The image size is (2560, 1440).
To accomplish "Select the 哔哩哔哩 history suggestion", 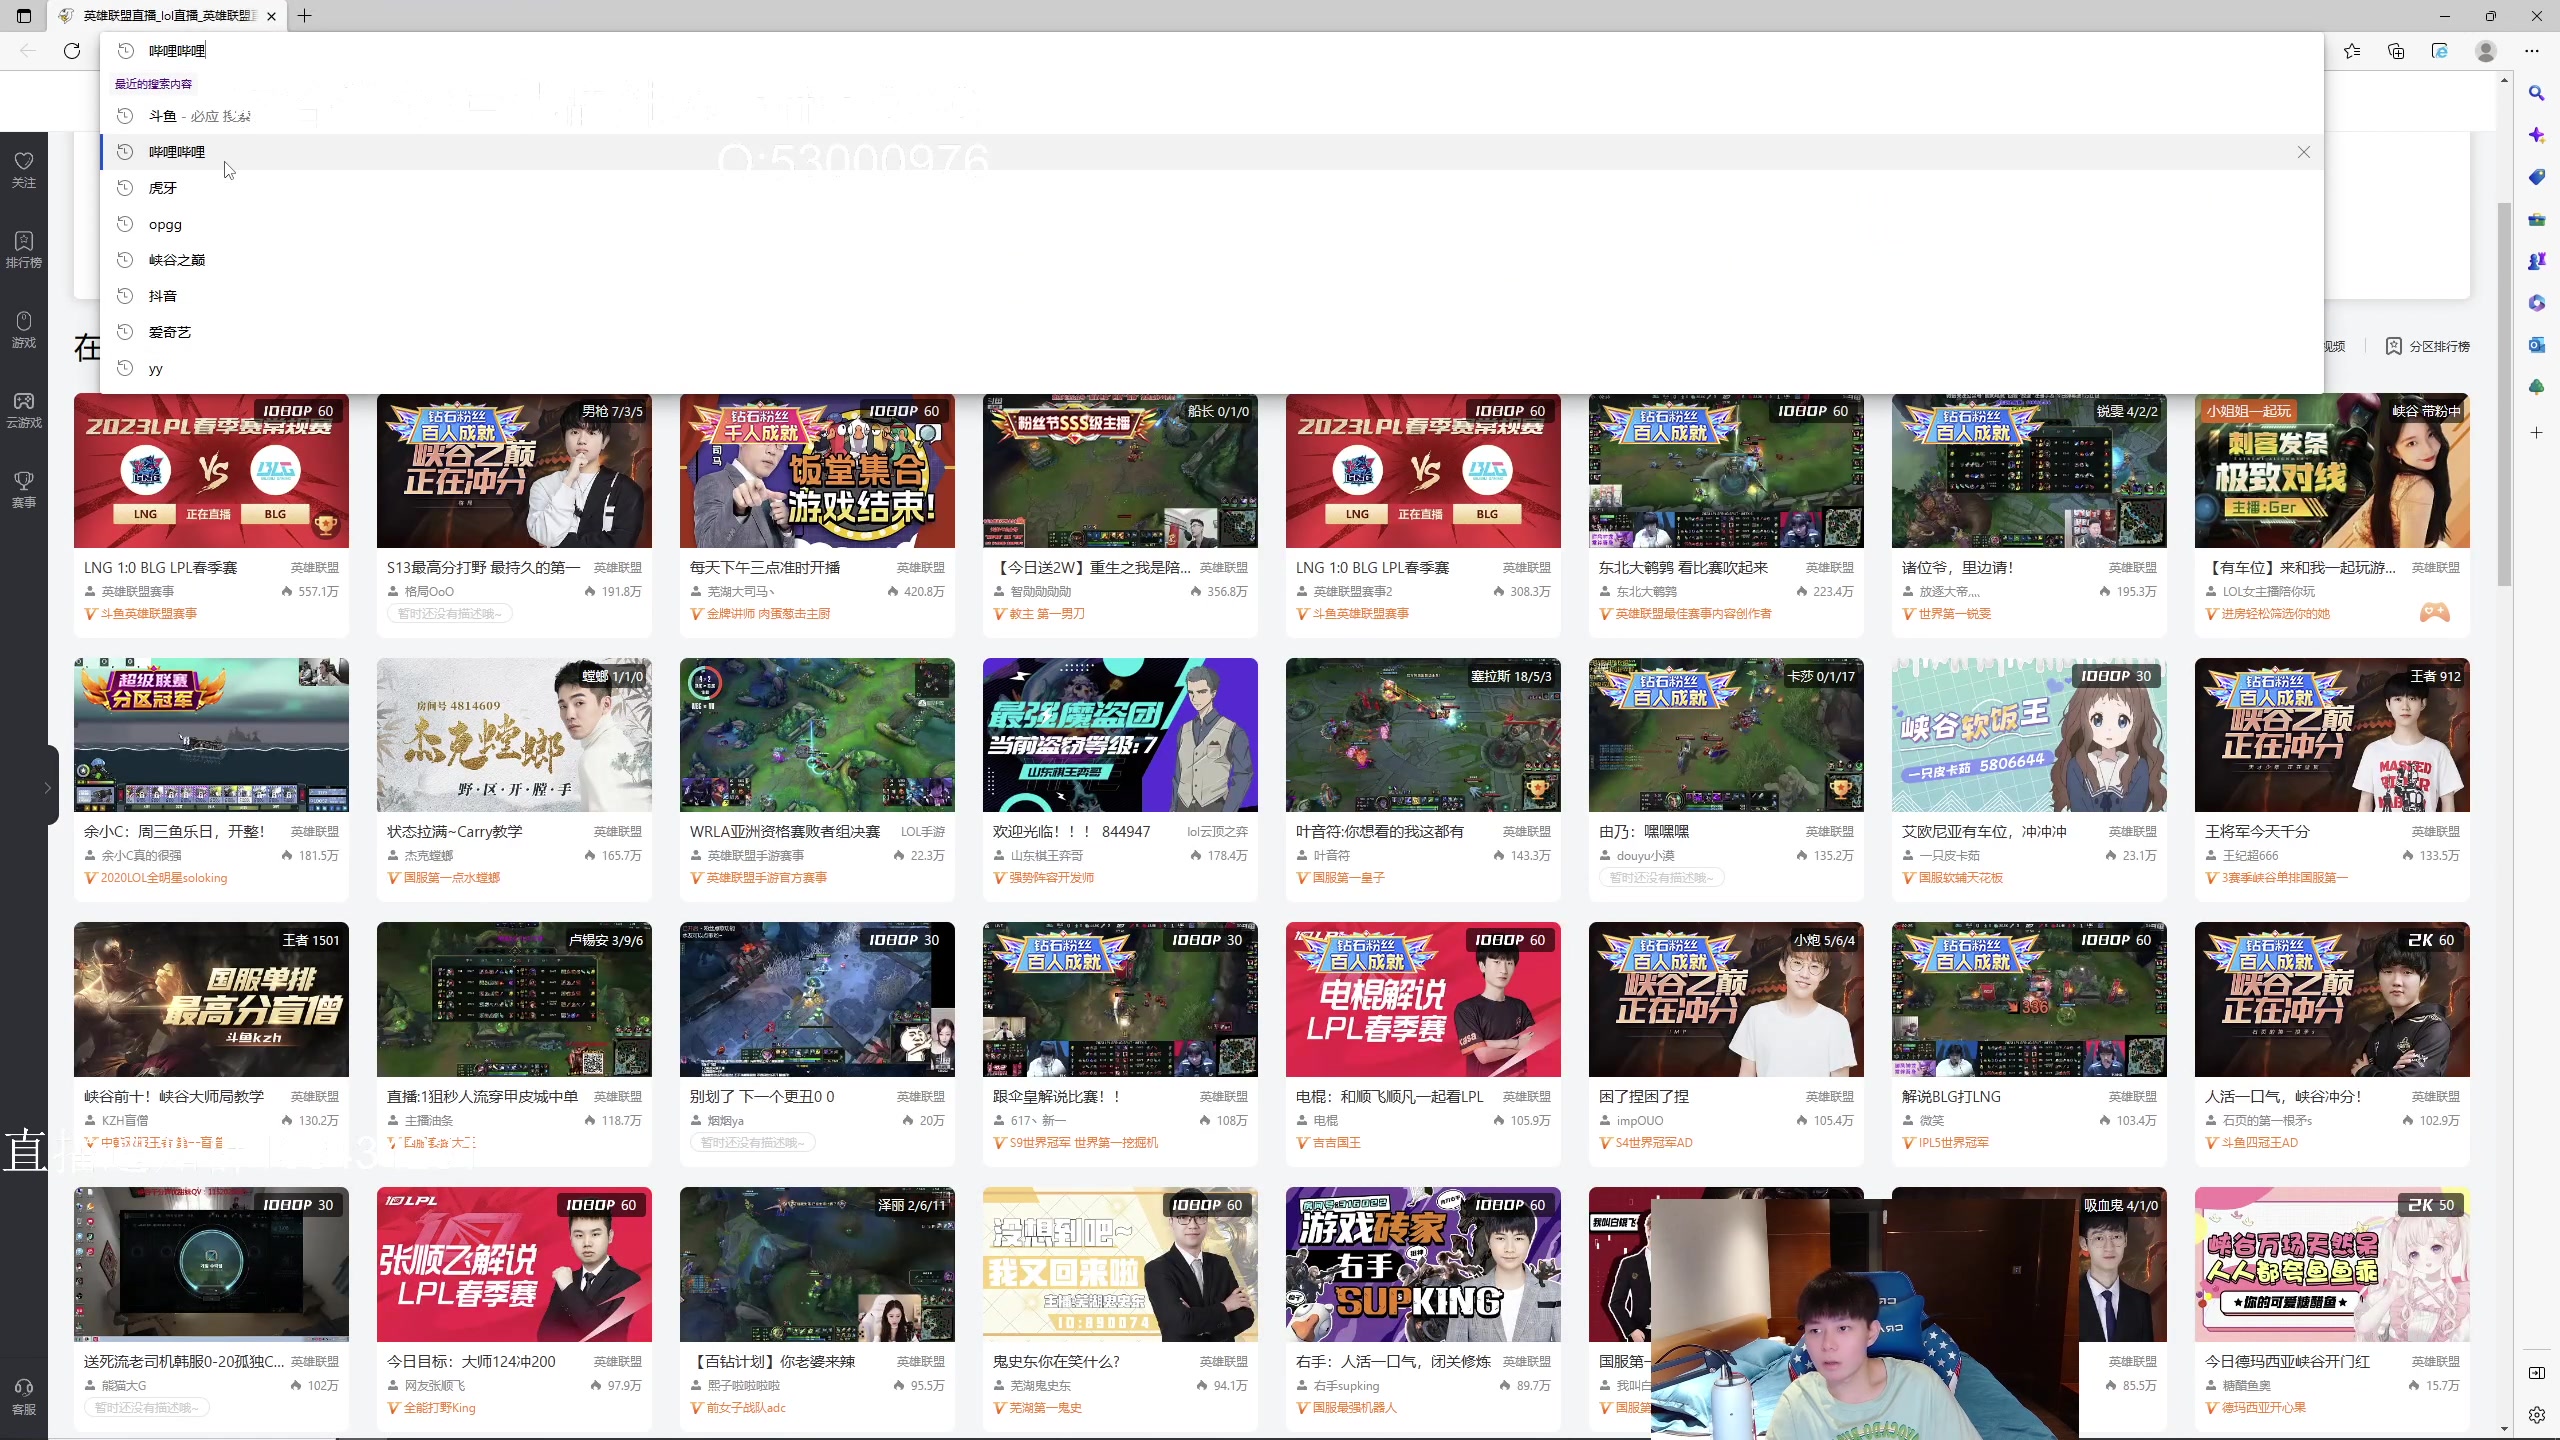I will tap(1211, 152).
